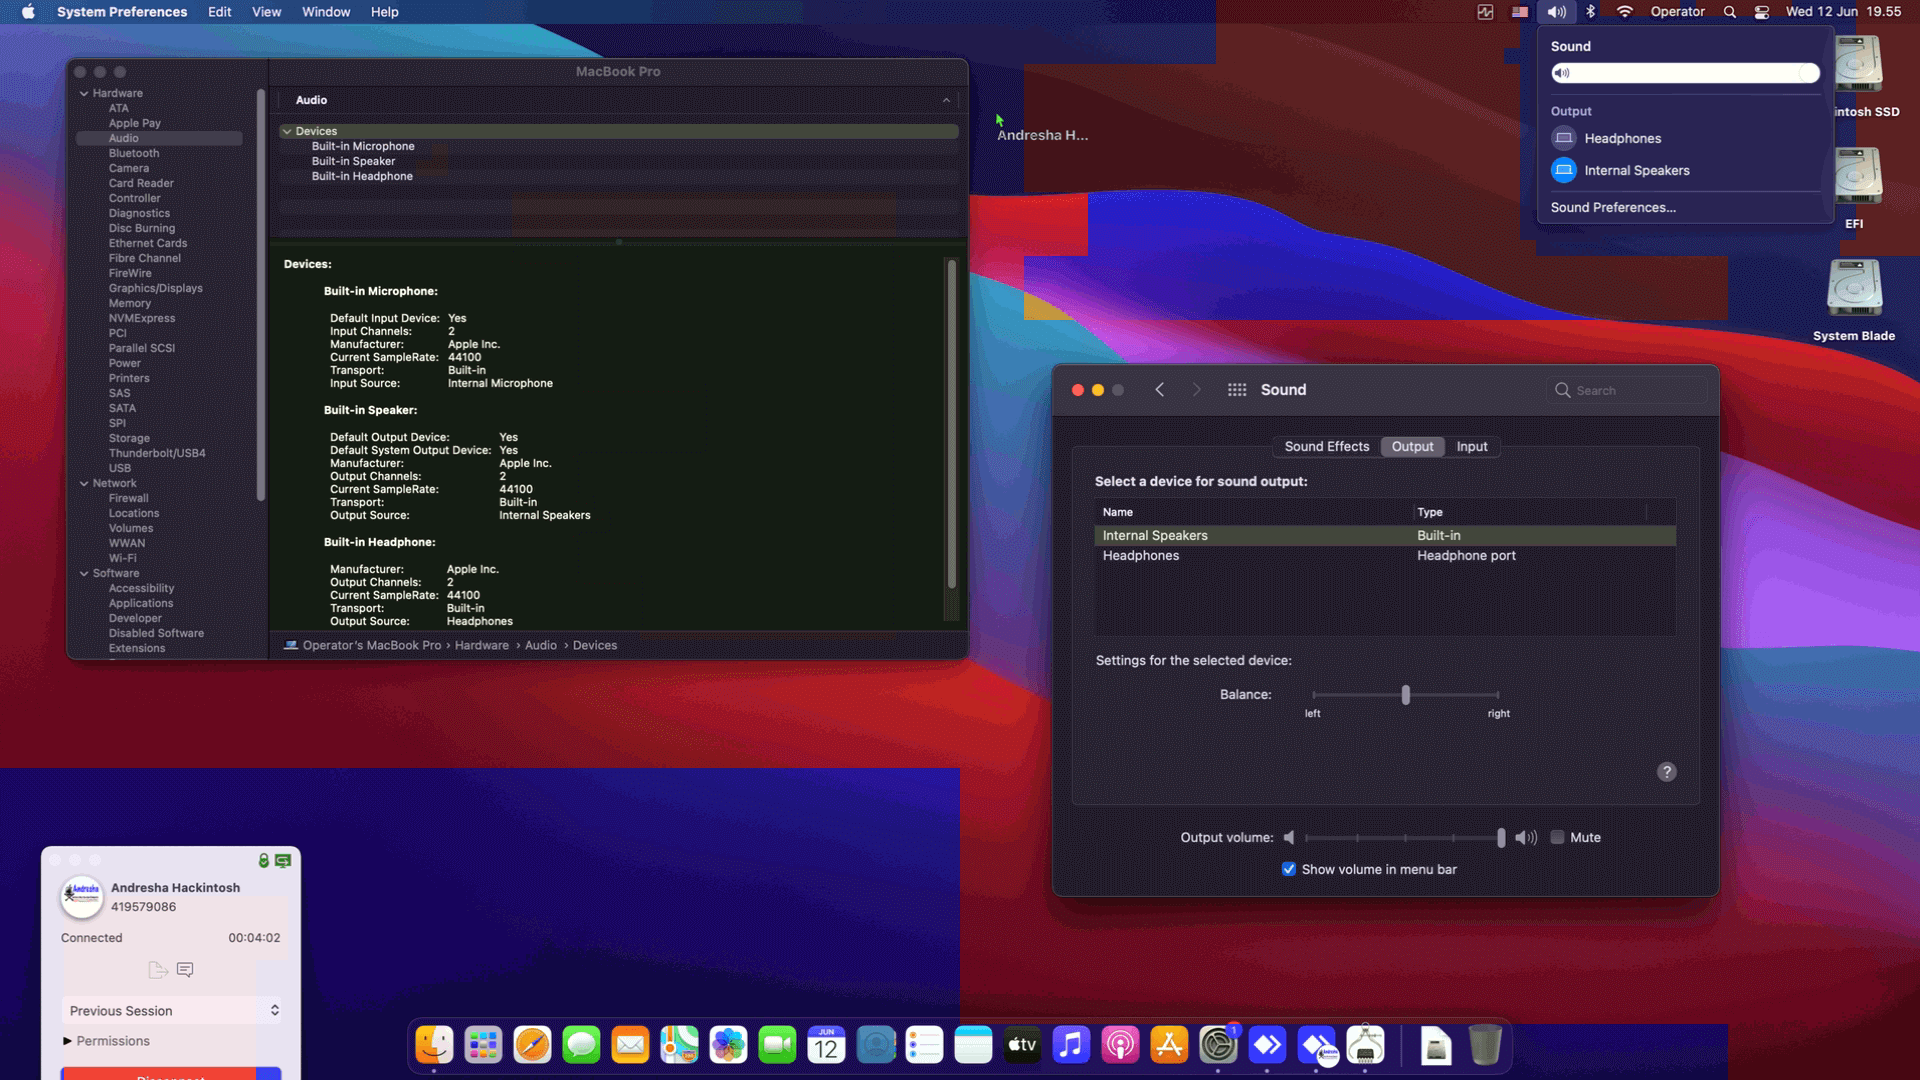Image resolution: width=1920 pixels, height=1080 pixels.
Task: Toggle the Mute checkbox
Action: coord(1557,838)
